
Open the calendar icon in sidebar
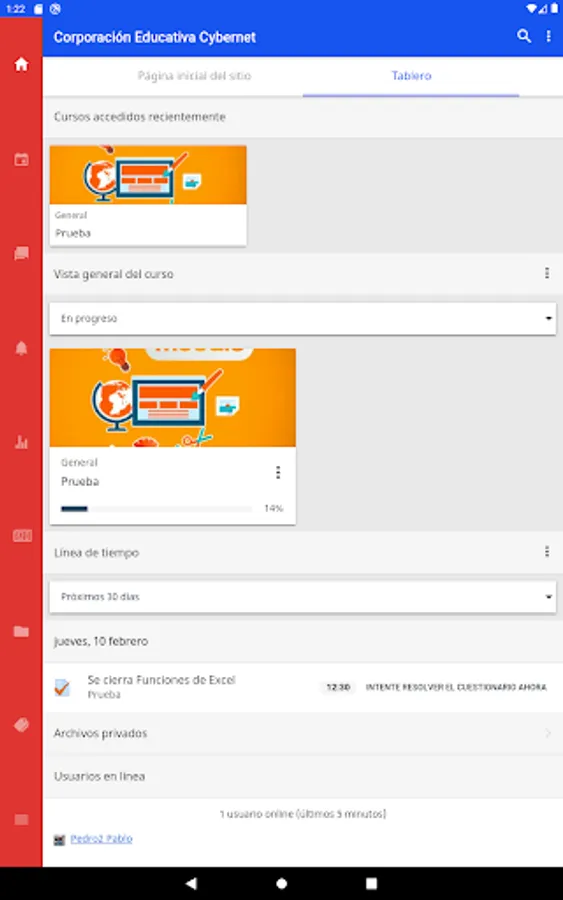click(x=21, y=160)
